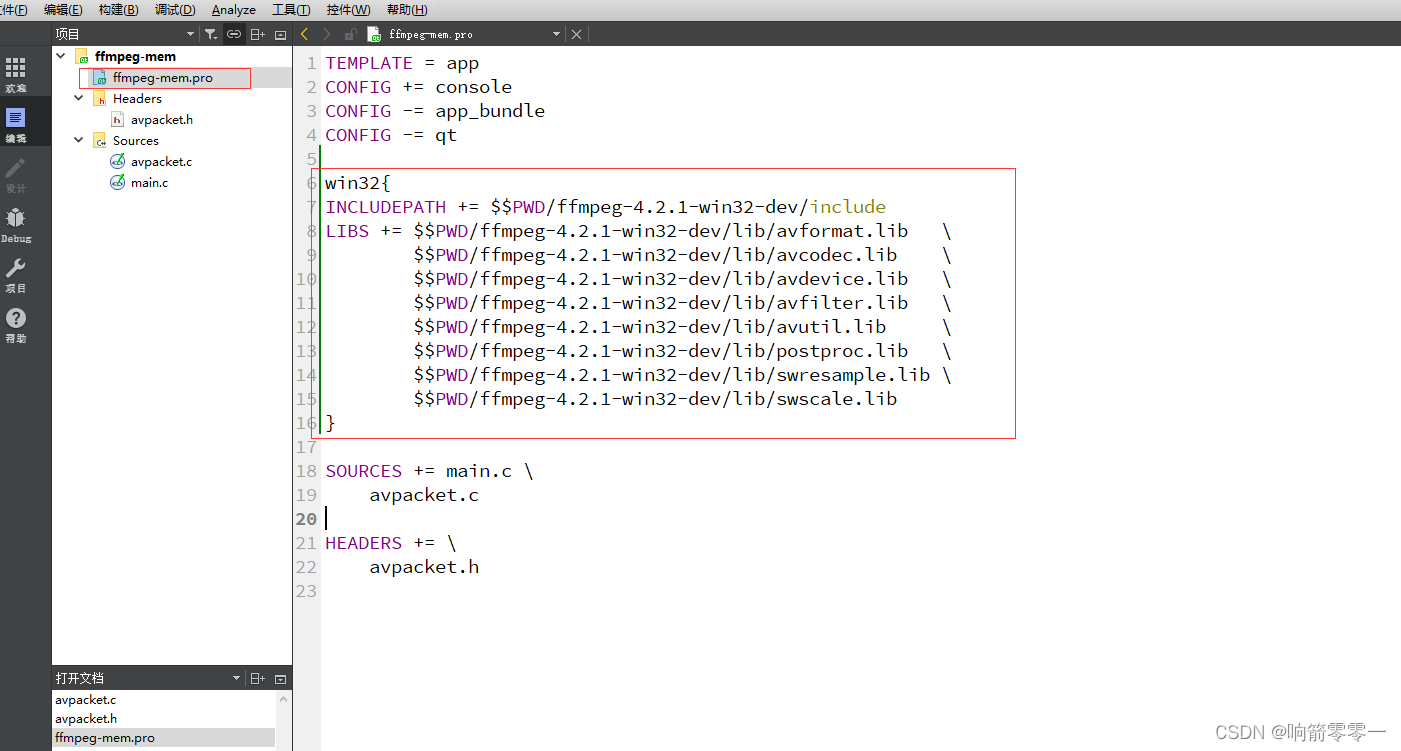The height and width of the screenshot is (751, 1401).
Task: Close the ffmpeg-mem.pro editor document
Action: click(x=576, y=34)
